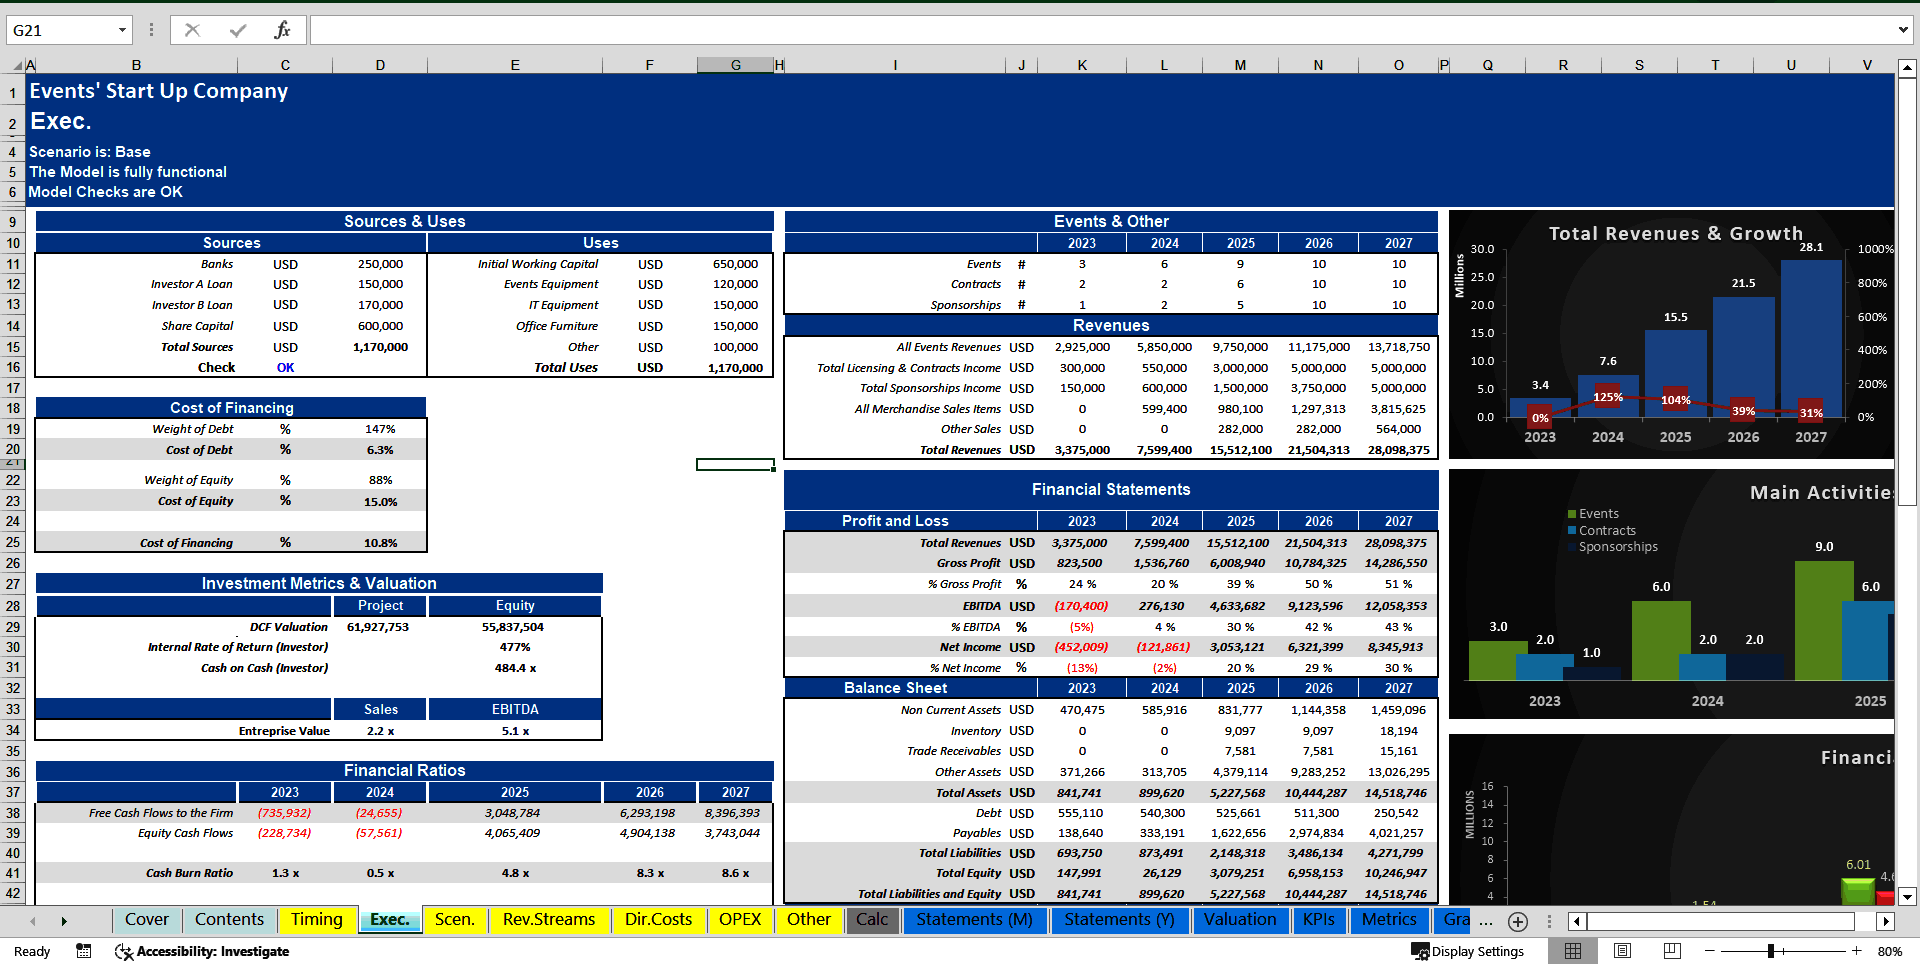Switch to Normal view icon
The image size is (1920, 966).
[1573, 951]
